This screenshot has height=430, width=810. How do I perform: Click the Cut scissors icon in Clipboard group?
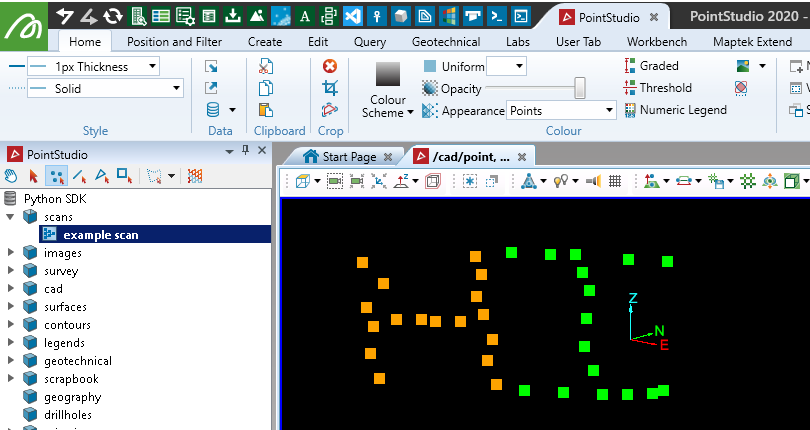coord(266,66)
